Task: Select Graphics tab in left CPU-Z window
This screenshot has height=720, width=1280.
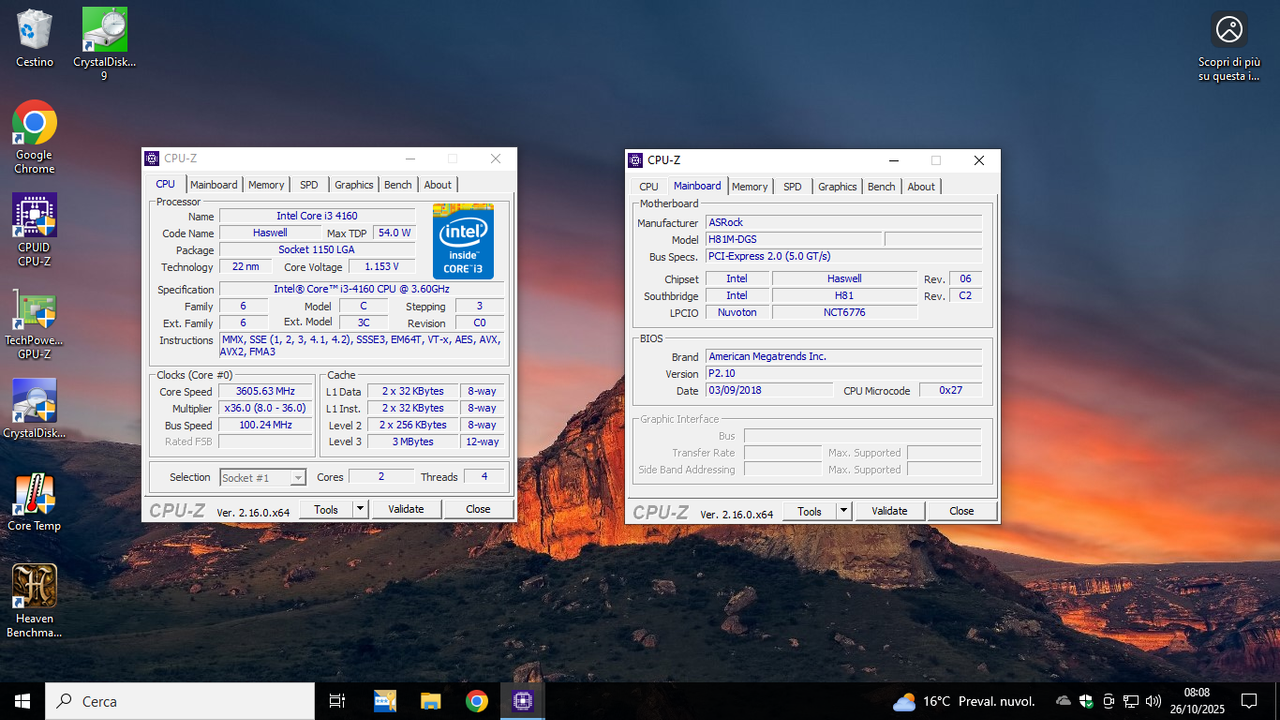Action: coord(354,185)
